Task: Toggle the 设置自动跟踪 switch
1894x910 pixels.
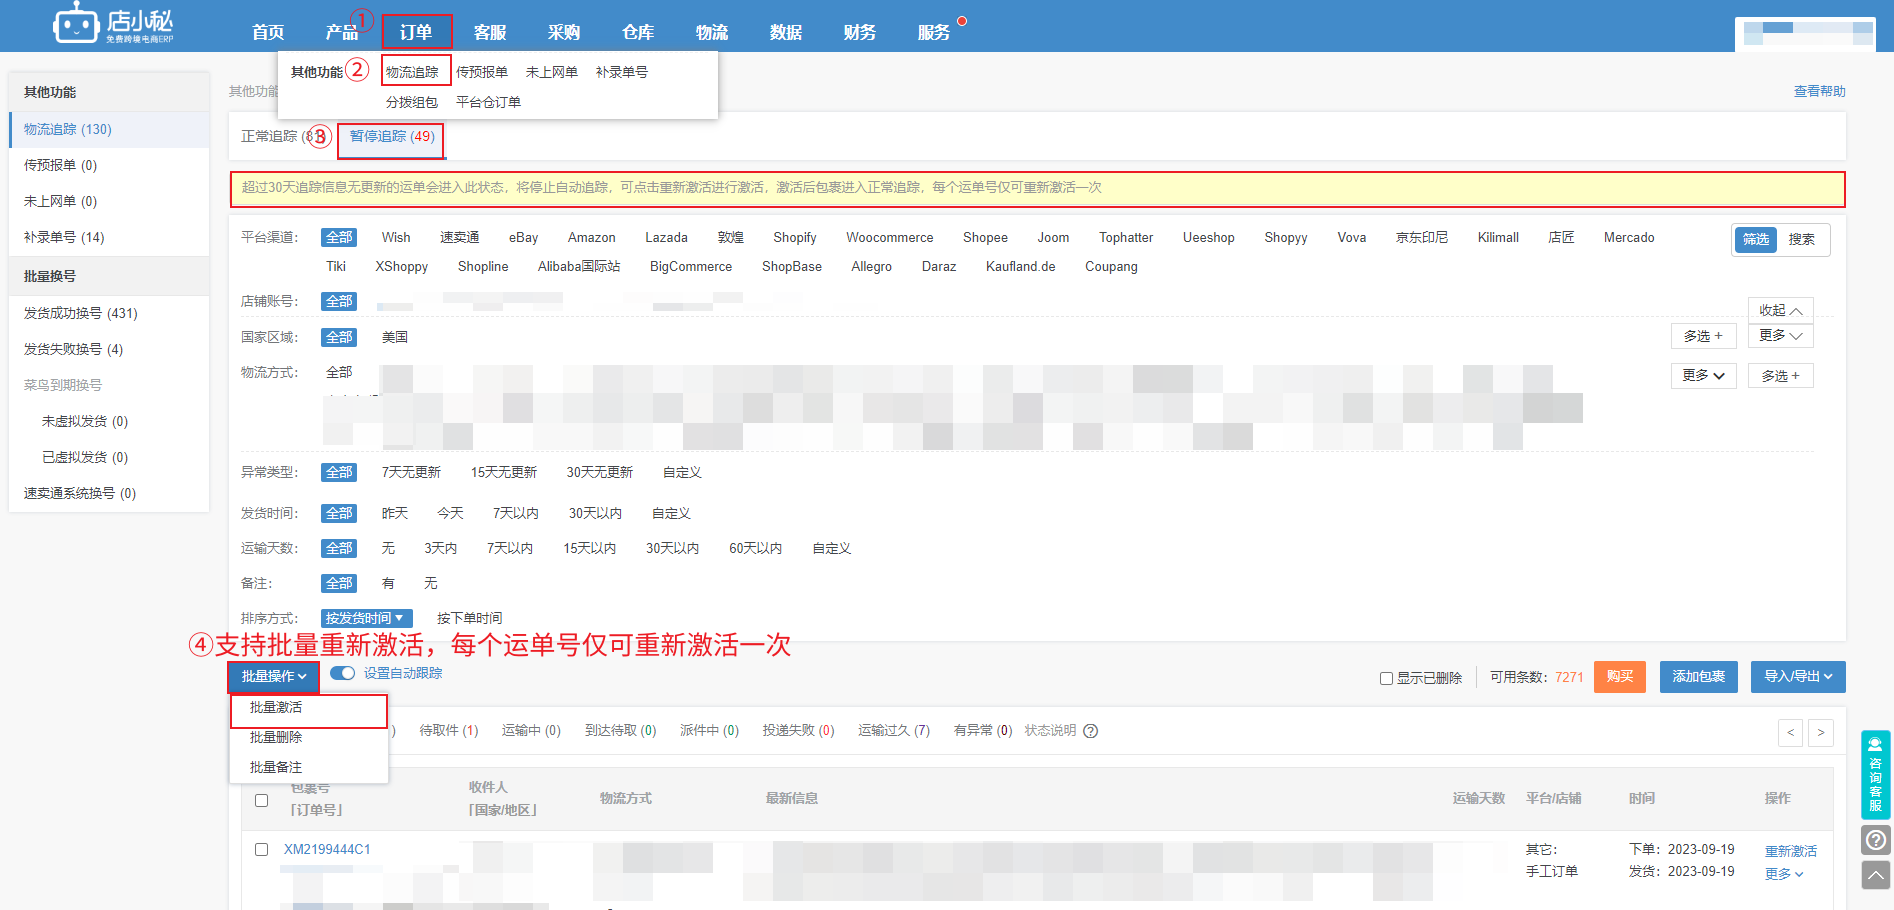Action: click(343, 673)
